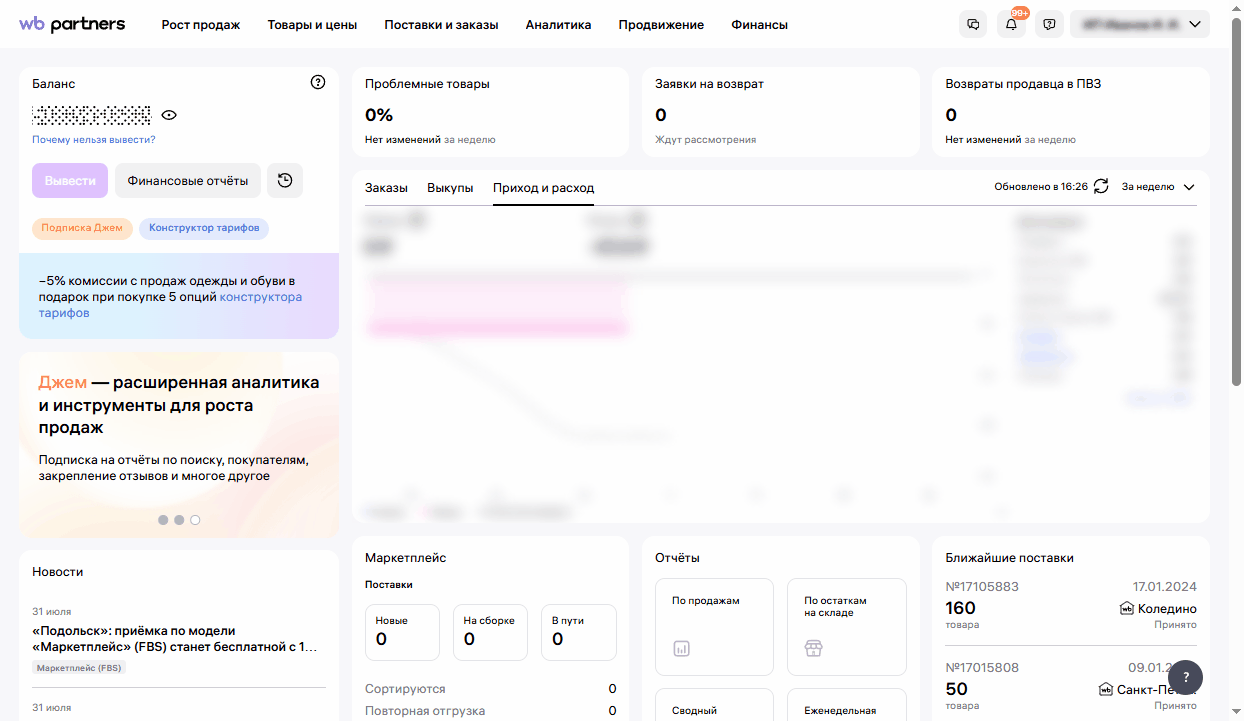The image size is (1244, 721).
Task: Click the 'Финансовые отчёты' button
Action: 188,181
